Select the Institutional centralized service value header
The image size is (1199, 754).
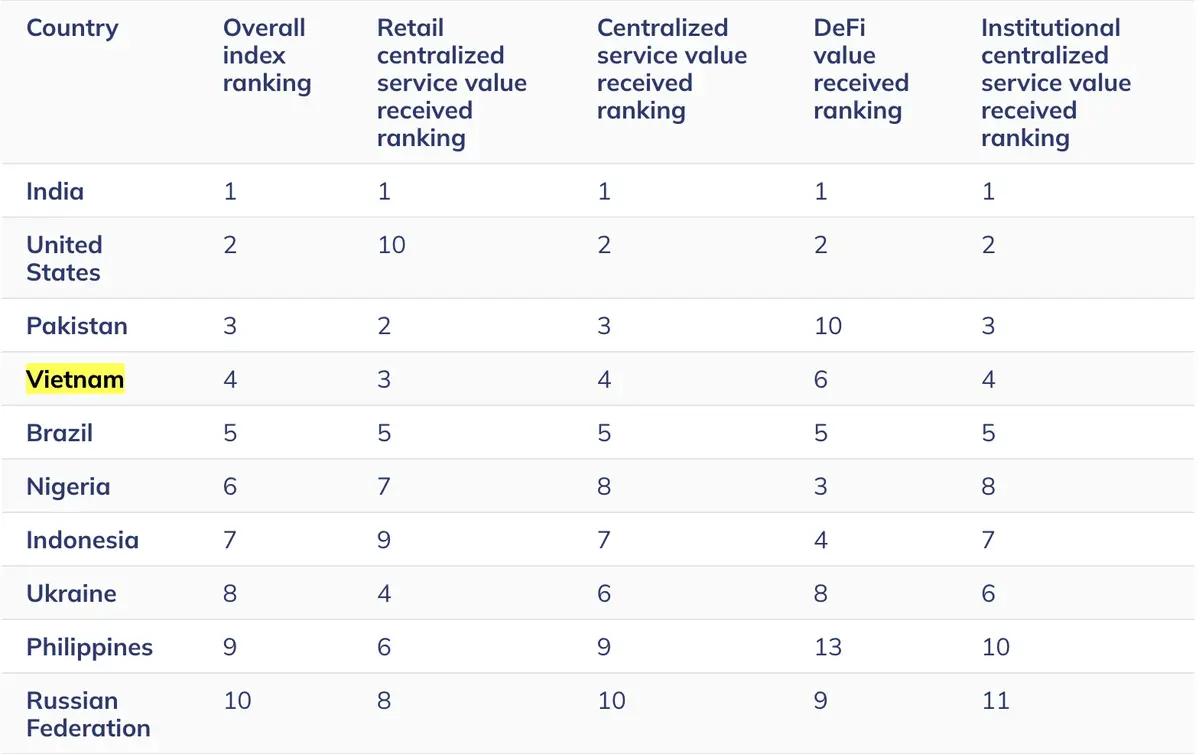click(x=1055, y=83)
